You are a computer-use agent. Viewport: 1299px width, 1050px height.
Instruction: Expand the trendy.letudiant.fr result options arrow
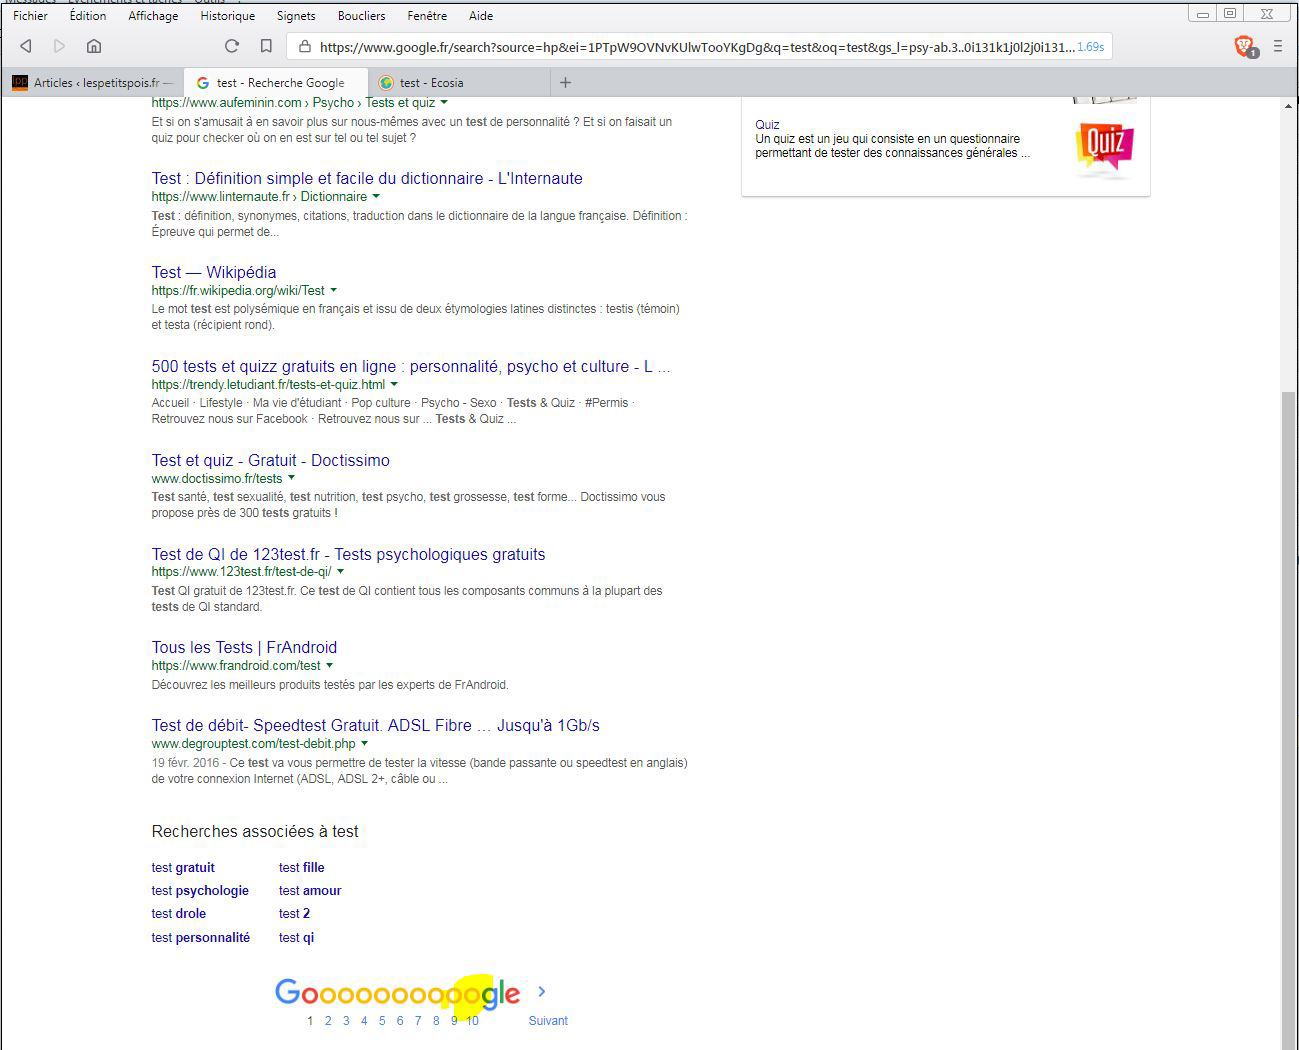point(394,384)
